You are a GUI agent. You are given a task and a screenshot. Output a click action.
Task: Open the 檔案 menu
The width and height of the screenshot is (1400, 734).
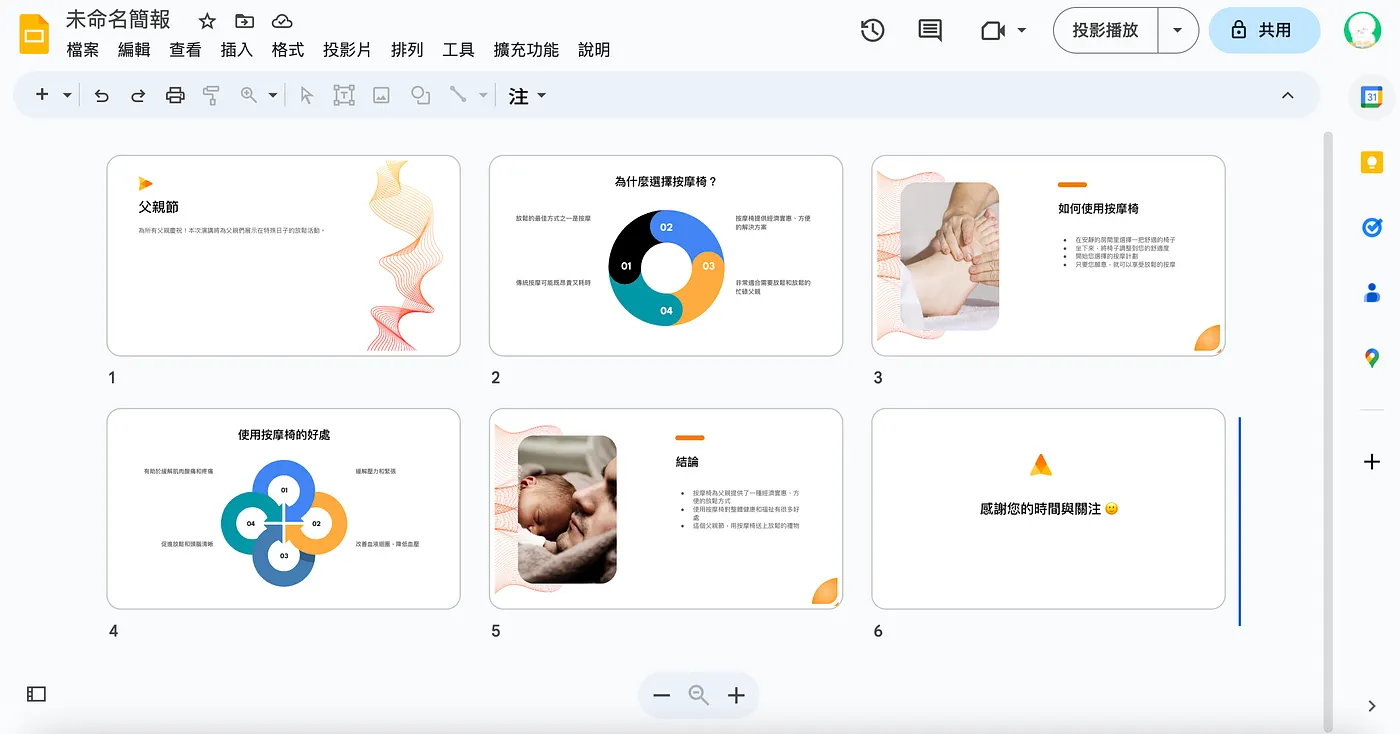83,50
